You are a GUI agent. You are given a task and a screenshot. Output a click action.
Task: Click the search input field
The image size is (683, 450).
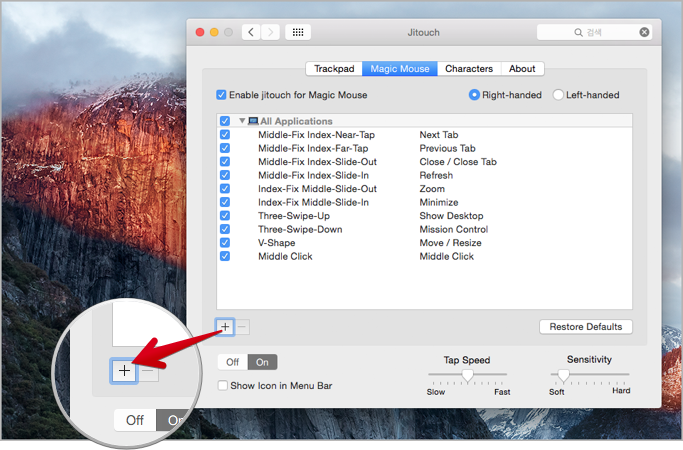click(594, 32)
